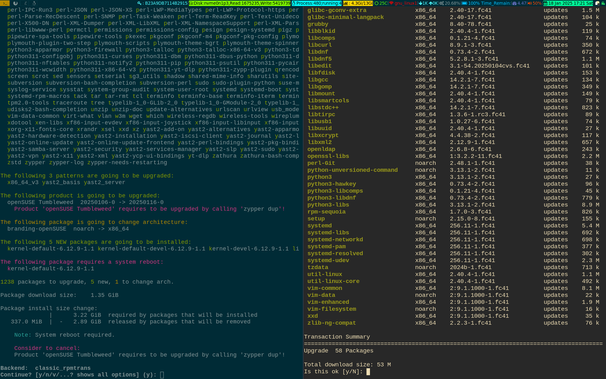This screenshot has width=606, height=379.
Task: Click the 'xxd' package name in dnf list
Action: click(x=313, y=316)
